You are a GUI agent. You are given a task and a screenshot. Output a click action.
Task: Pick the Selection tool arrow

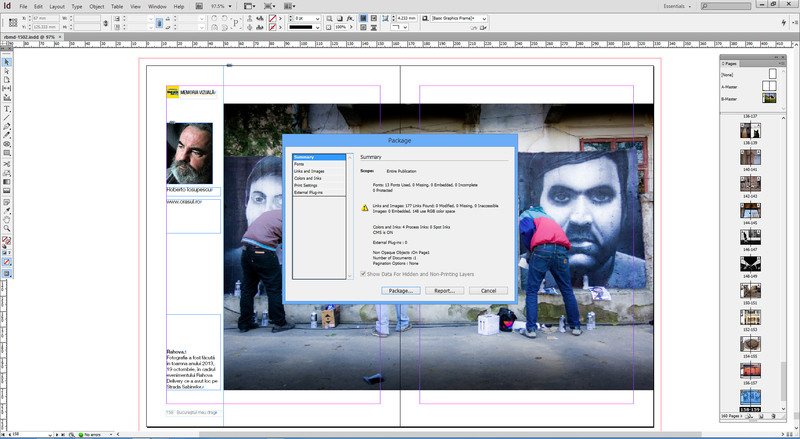[x=6, y=62]
